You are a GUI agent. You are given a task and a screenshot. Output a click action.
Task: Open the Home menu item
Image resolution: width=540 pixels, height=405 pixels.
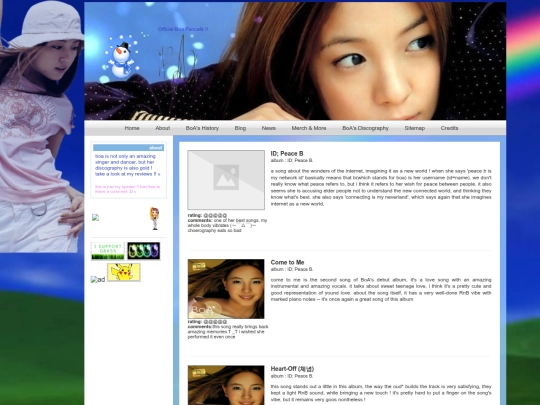pos(132,128)
